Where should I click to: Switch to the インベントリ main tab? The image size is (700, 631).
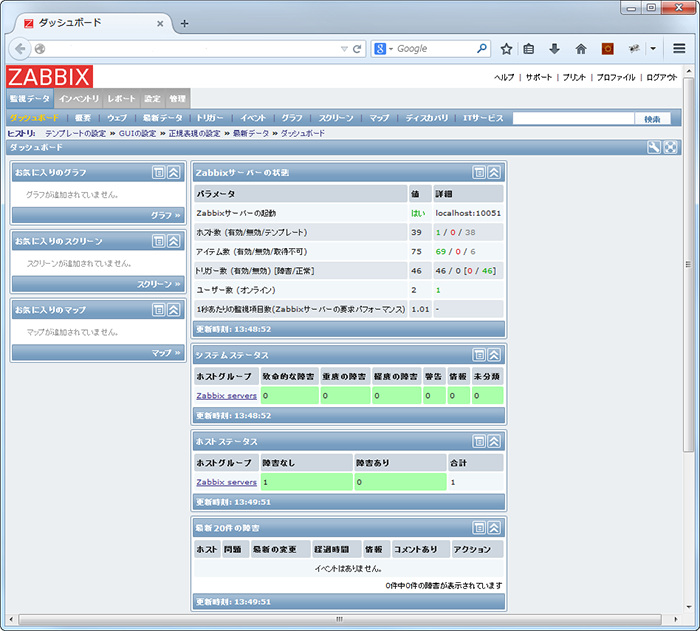78,99
